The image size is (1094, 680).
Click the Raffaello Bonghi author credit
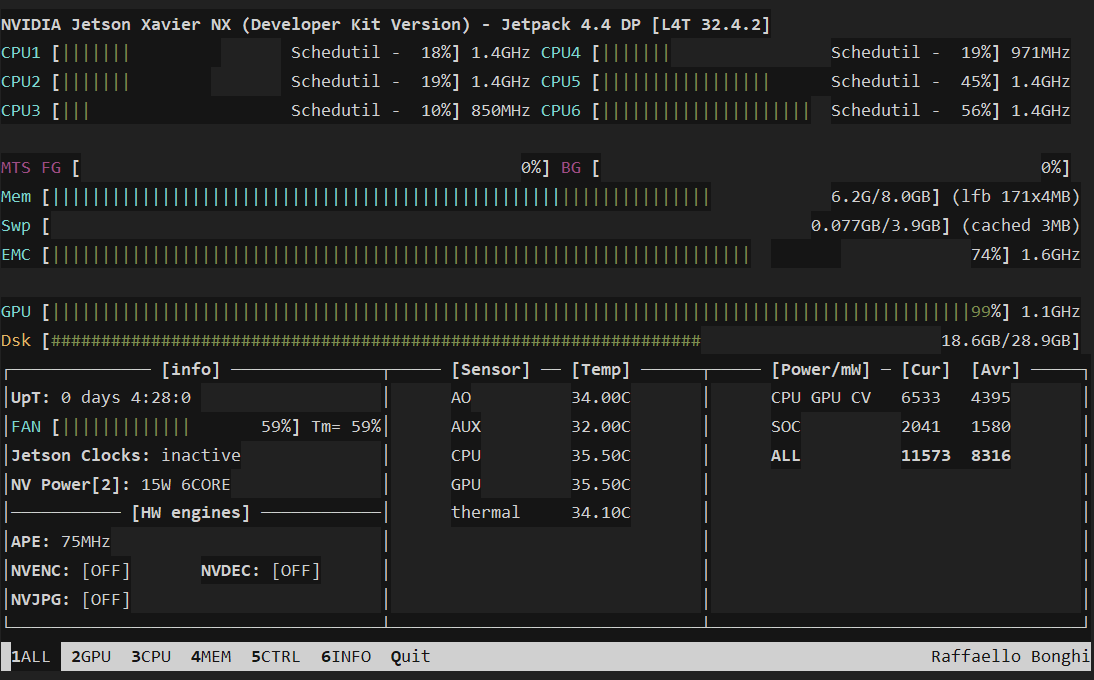pyautogui.click(x=1010, y=657)
